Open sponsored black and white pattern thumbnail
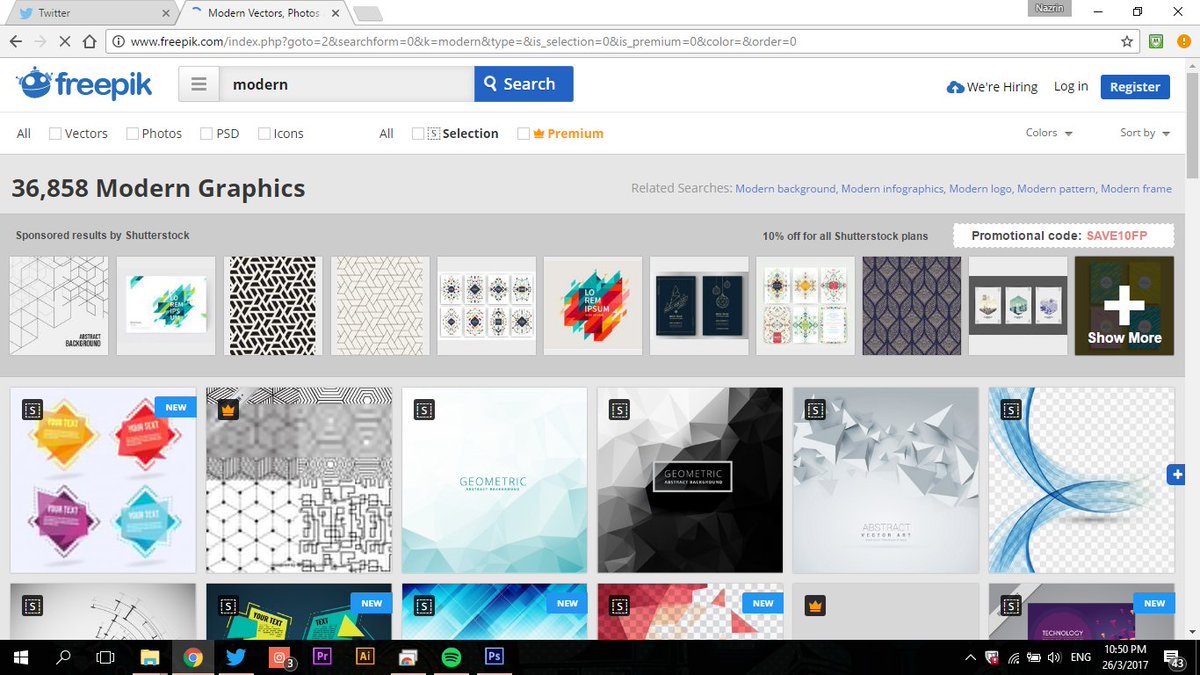The width and height of the screenshot is (1200, 675). click(x=272, y=306)
